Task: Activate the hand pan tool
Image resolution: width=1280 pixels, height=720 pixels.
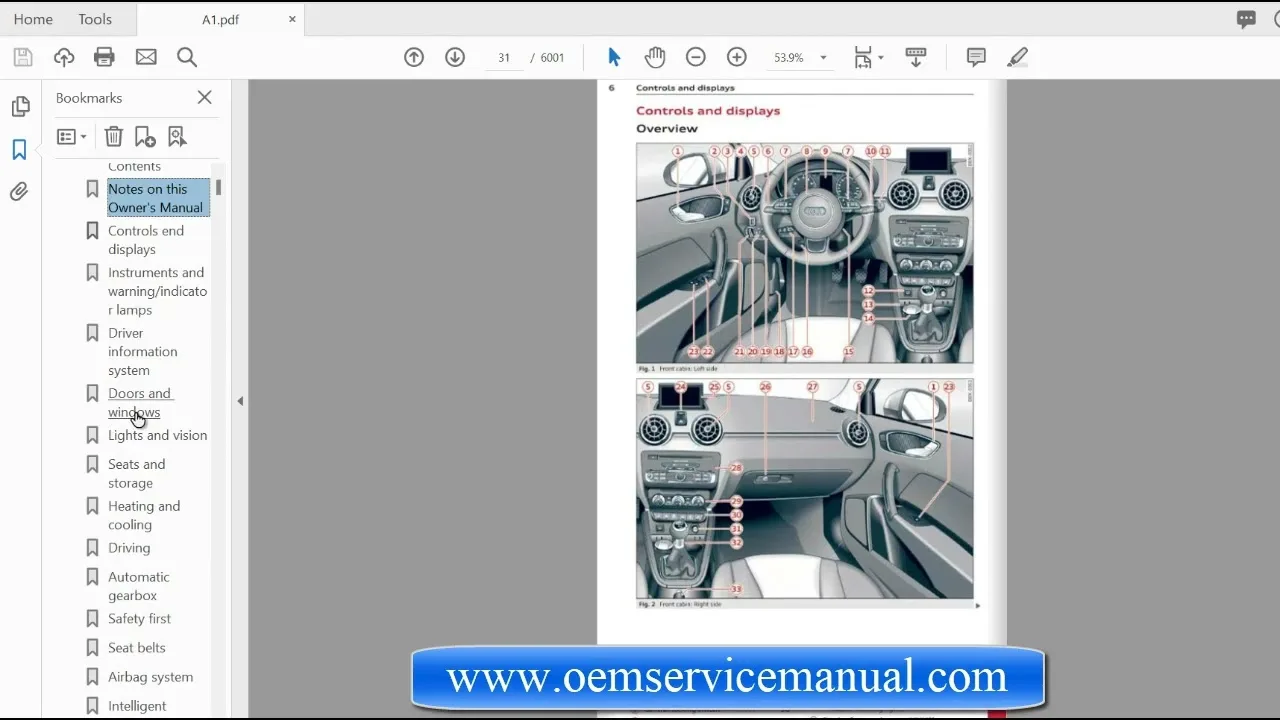Action: [655, 57]
